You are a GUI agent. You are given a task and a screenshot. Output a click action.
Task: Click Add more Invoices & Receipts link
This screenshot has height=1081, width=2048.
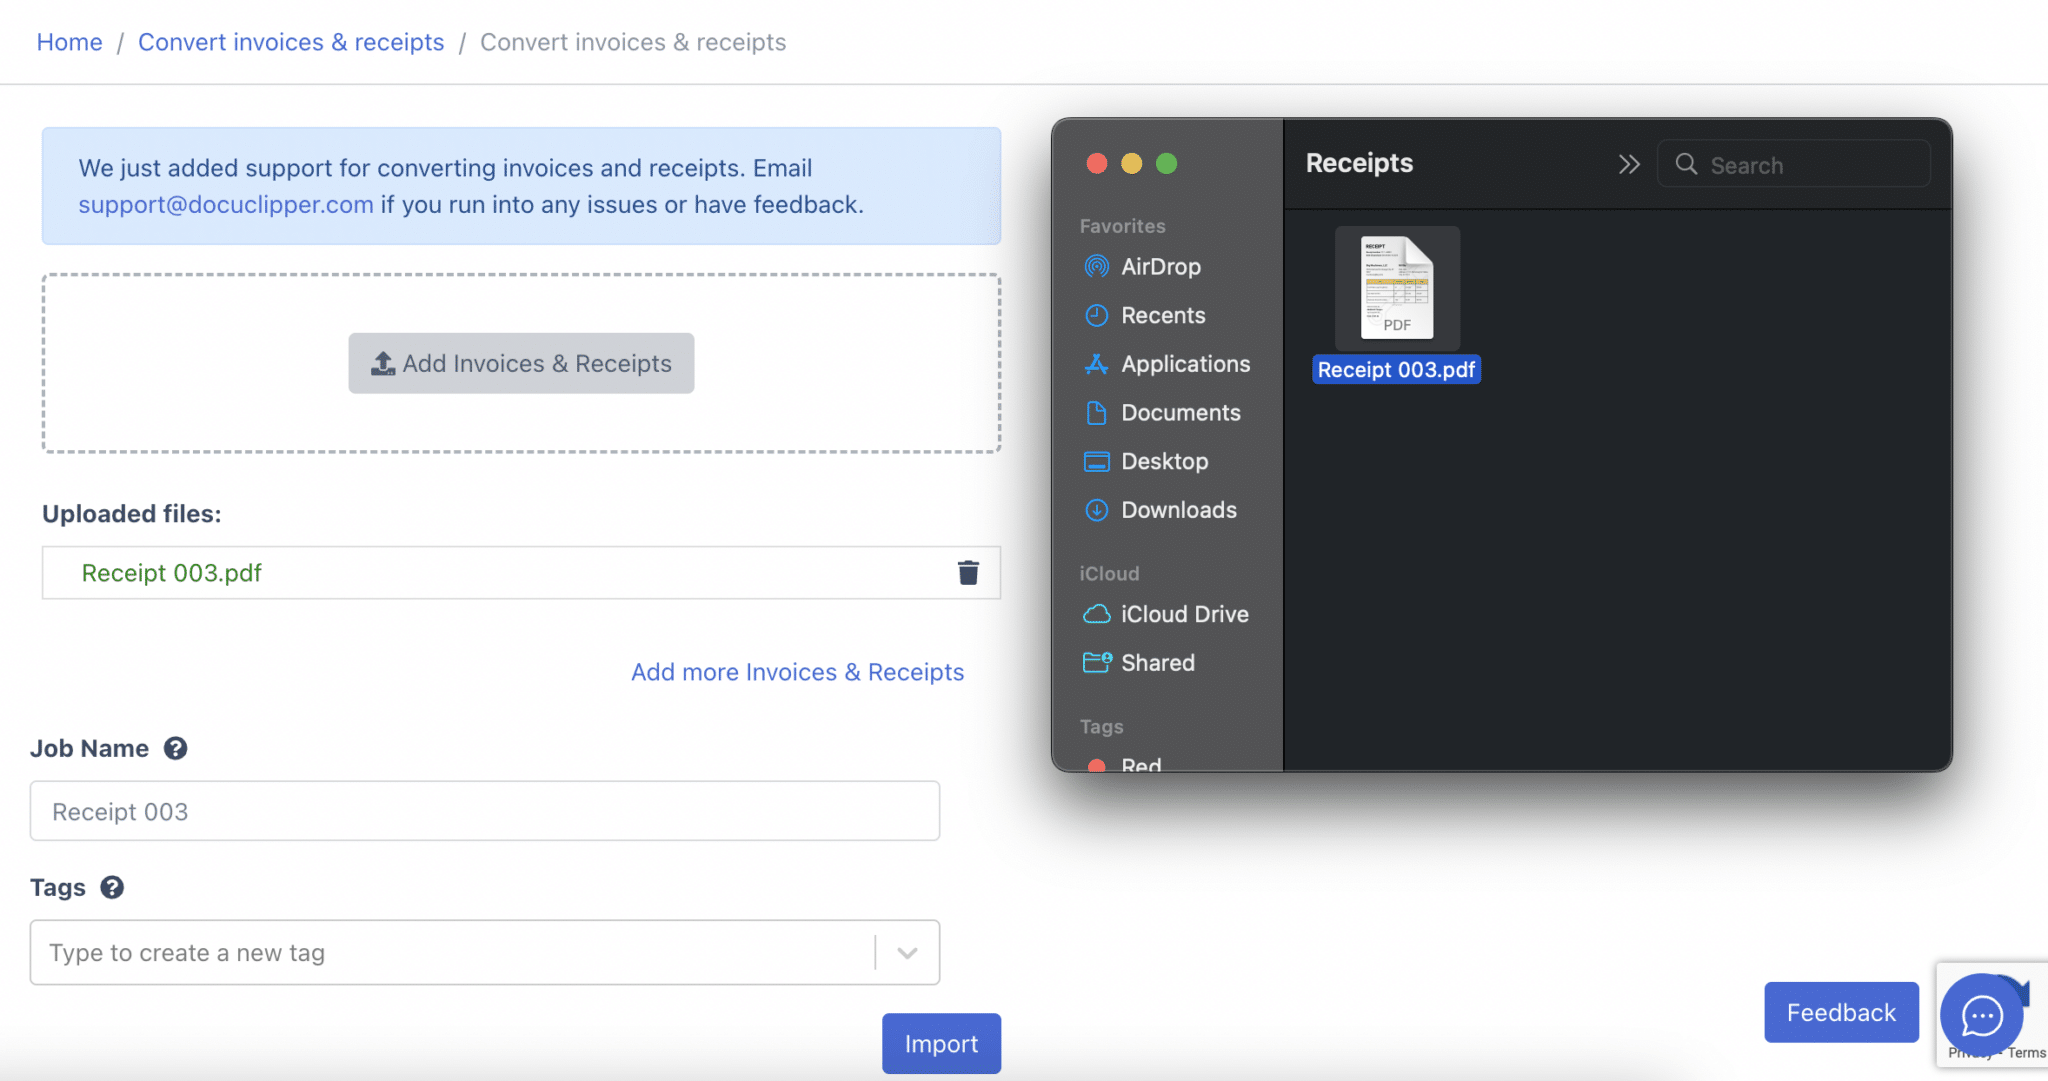tap(797, 672)
